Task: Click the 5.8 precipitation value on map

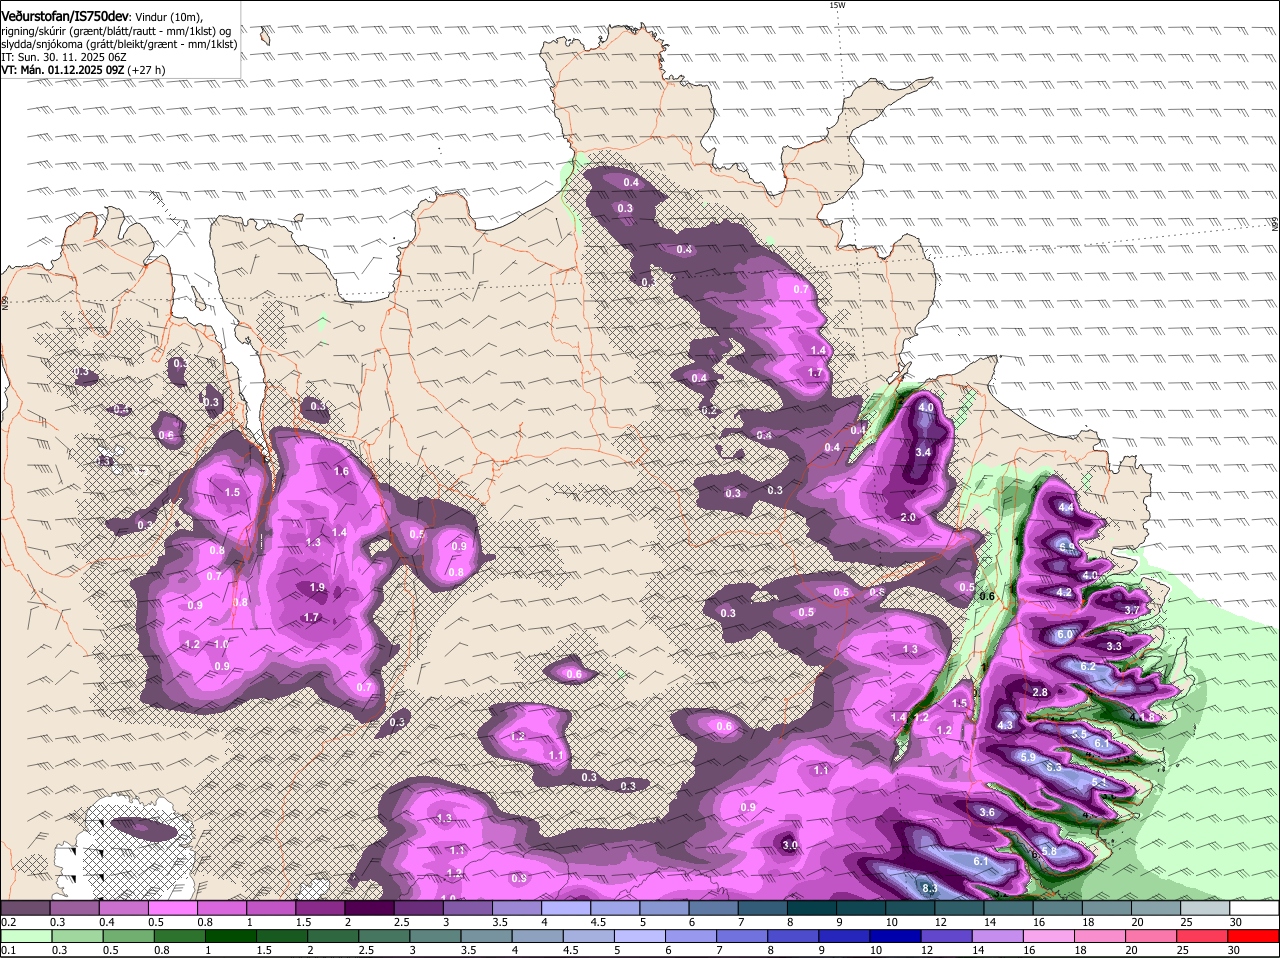Action: (x=1049, y=851)
